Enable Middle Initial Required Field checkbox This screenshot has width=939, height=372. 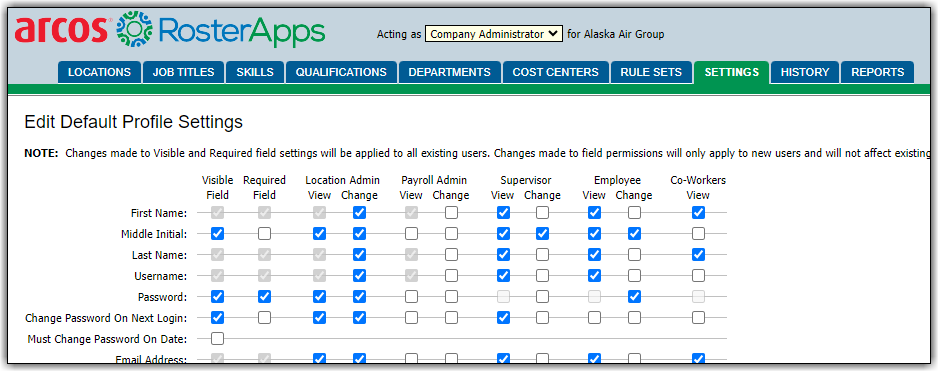pyautogui.click(x=264, y=234)
